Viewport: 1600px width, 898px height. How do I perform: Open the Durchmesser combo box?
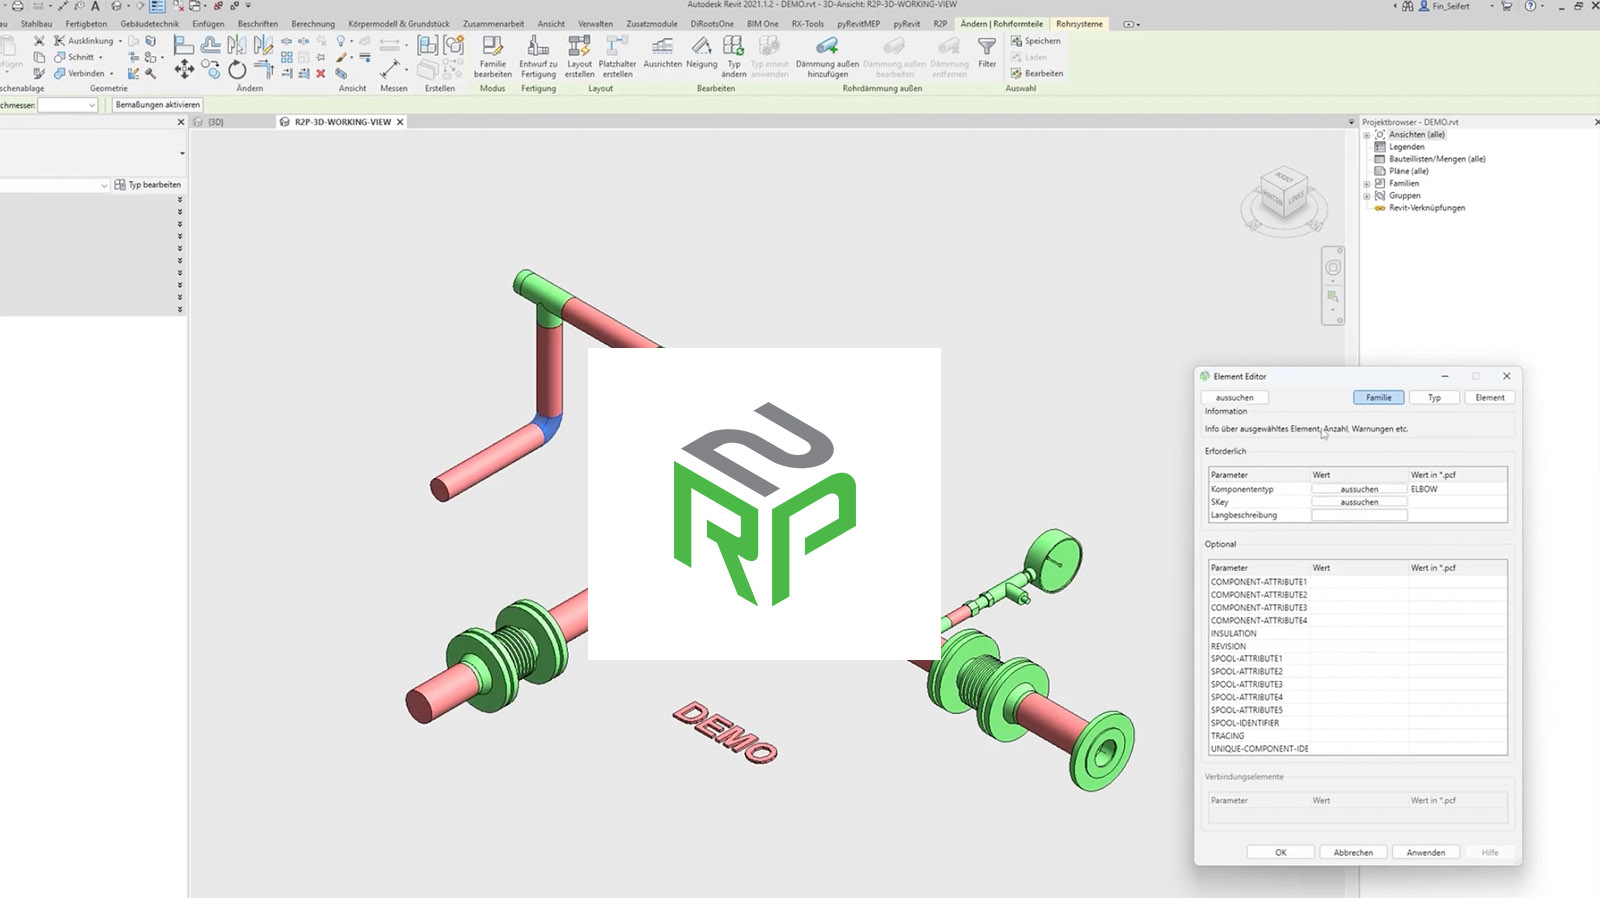tap(67, 105)
